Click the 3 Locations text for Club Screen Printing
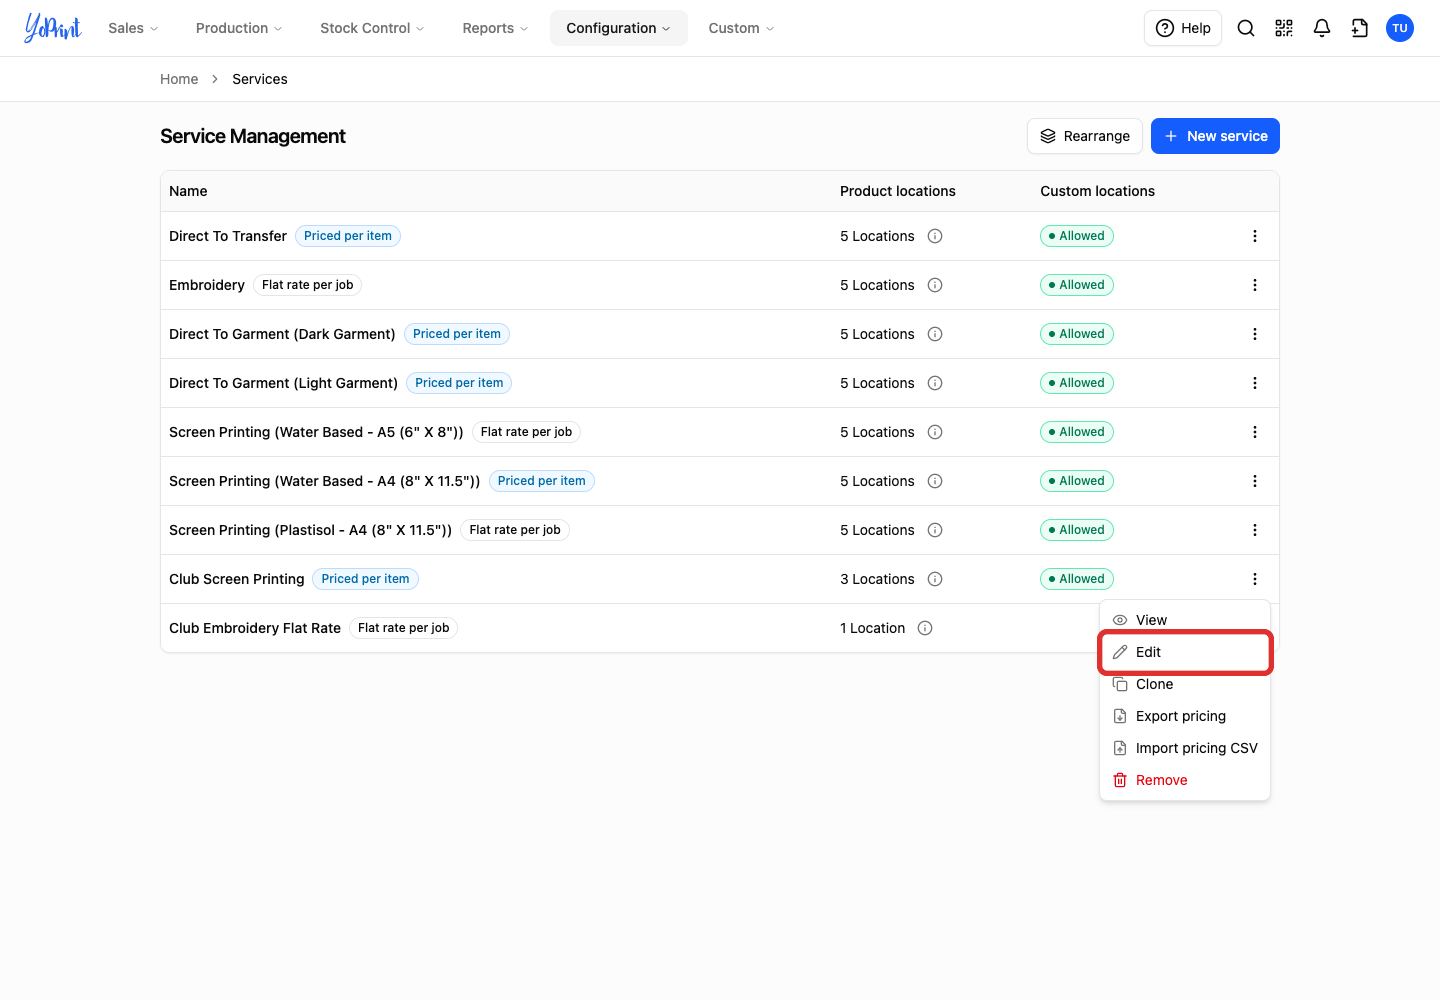 (x=877, y=579)
